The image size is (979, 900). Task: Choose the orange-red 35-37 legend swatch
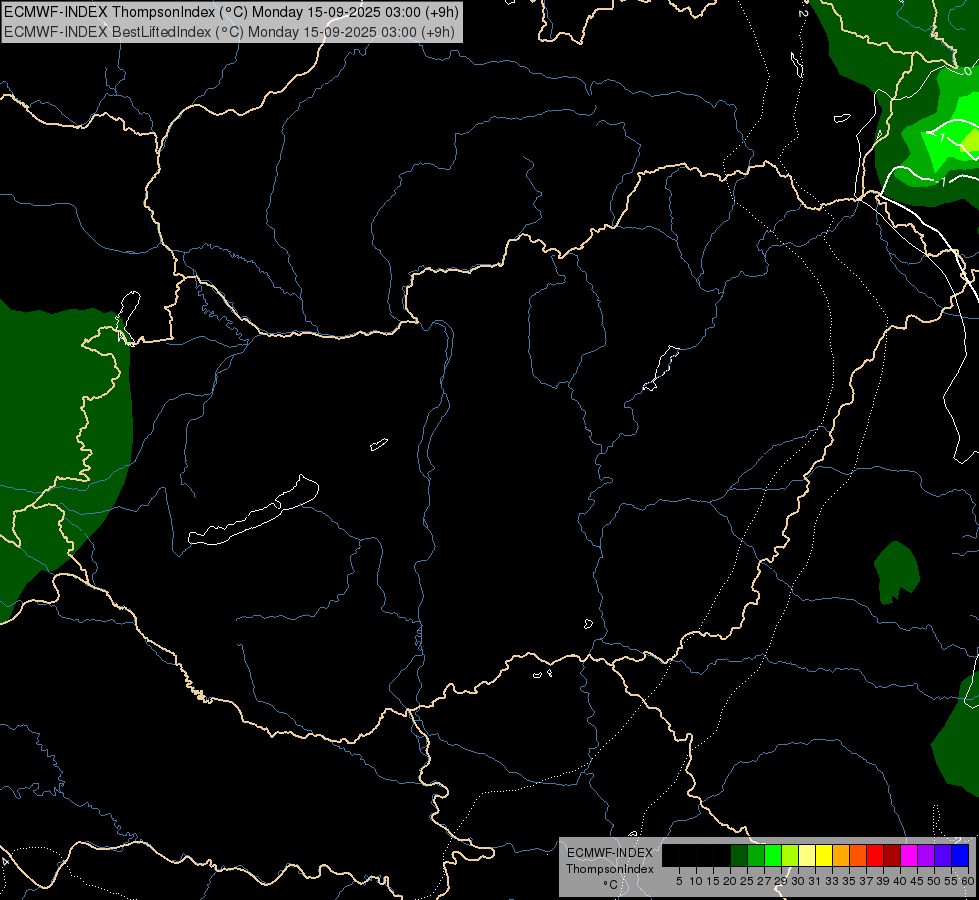pos(858,855)
